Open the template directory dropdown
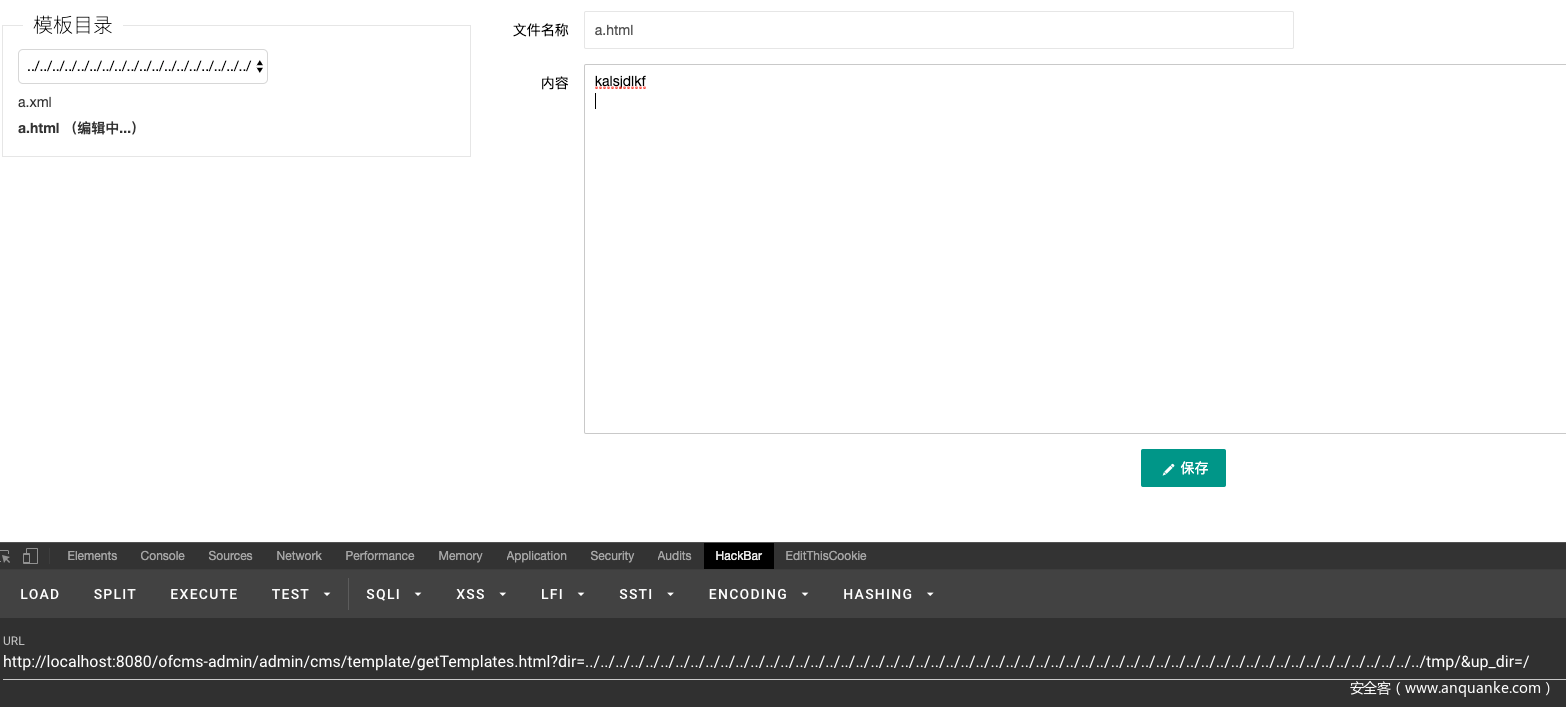 [x=143, y=66]
